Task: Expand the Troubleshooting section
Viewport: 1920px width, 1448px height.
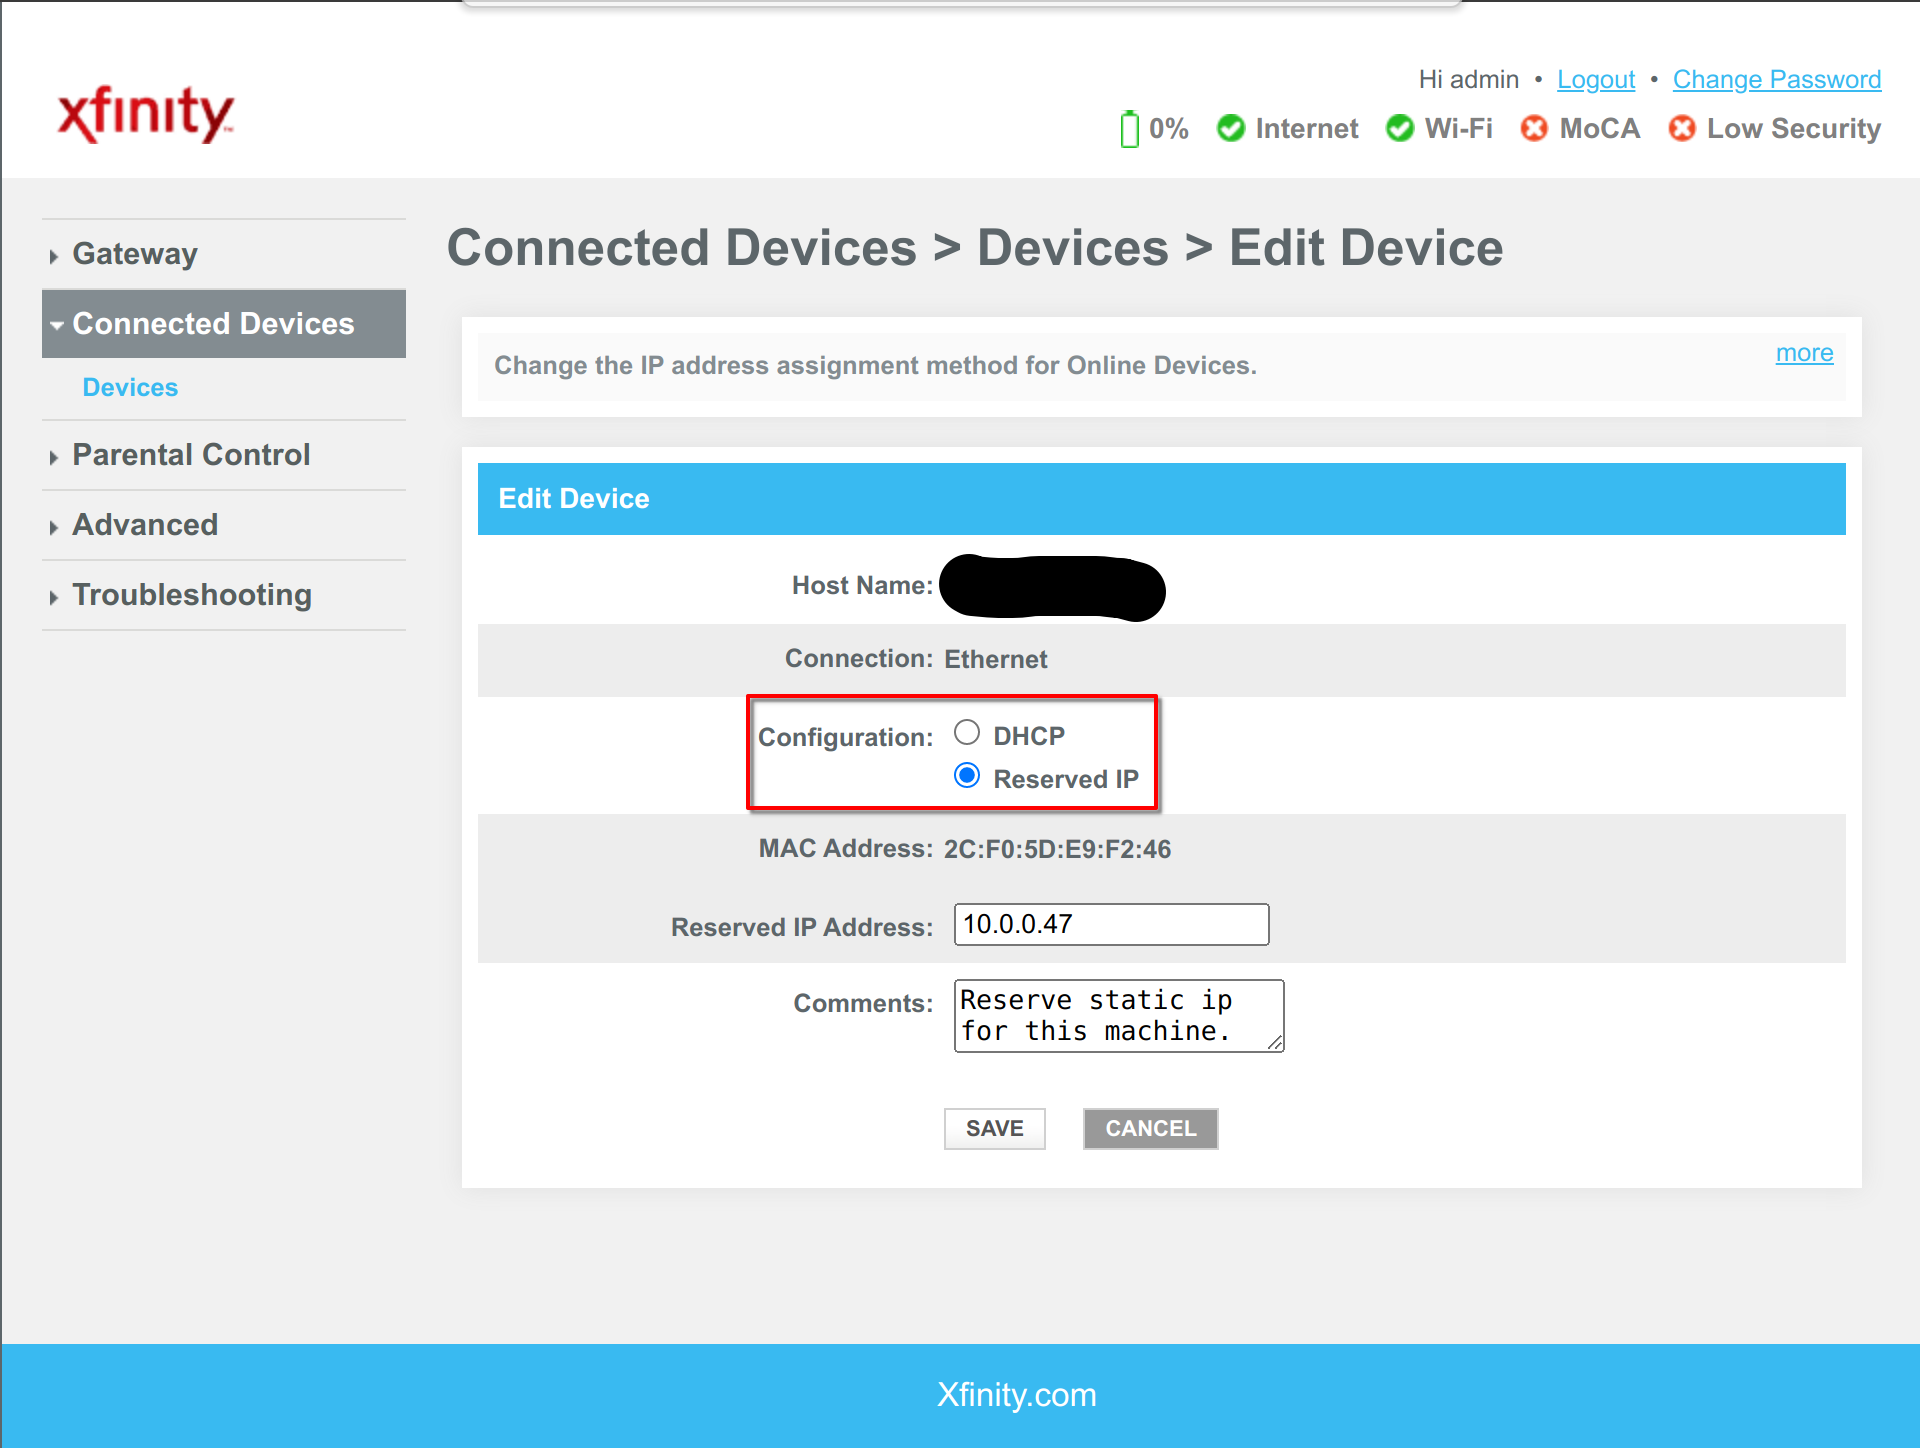Action: (x=192, y=594)
